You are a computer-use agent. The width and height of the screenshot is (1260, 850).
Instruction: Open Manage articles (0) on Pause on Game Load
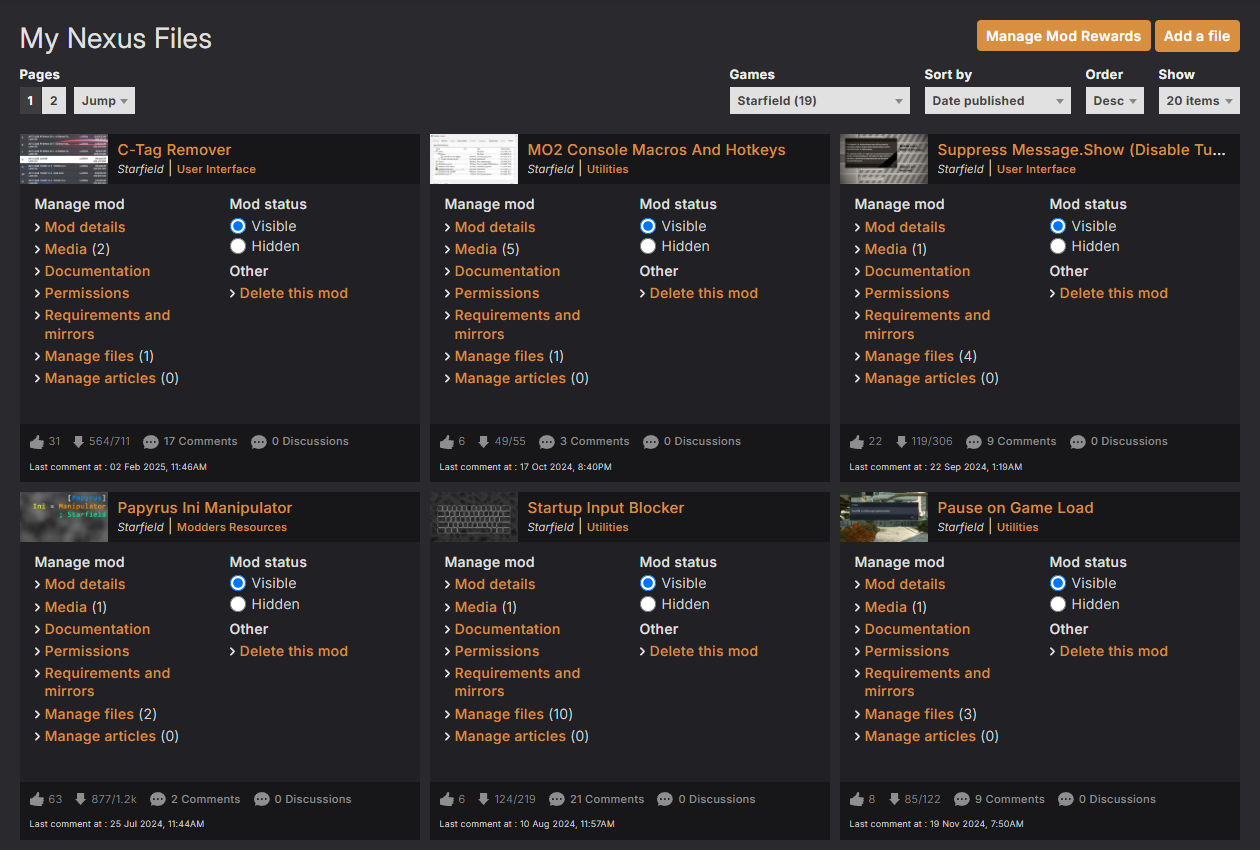(931, 736)
